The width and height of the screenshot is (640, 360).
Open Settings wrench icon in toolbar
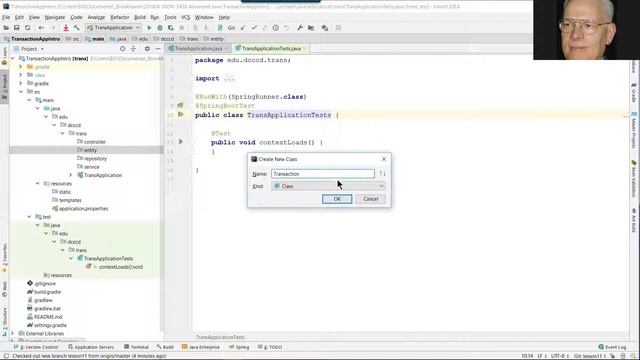[x=300, y=28]
